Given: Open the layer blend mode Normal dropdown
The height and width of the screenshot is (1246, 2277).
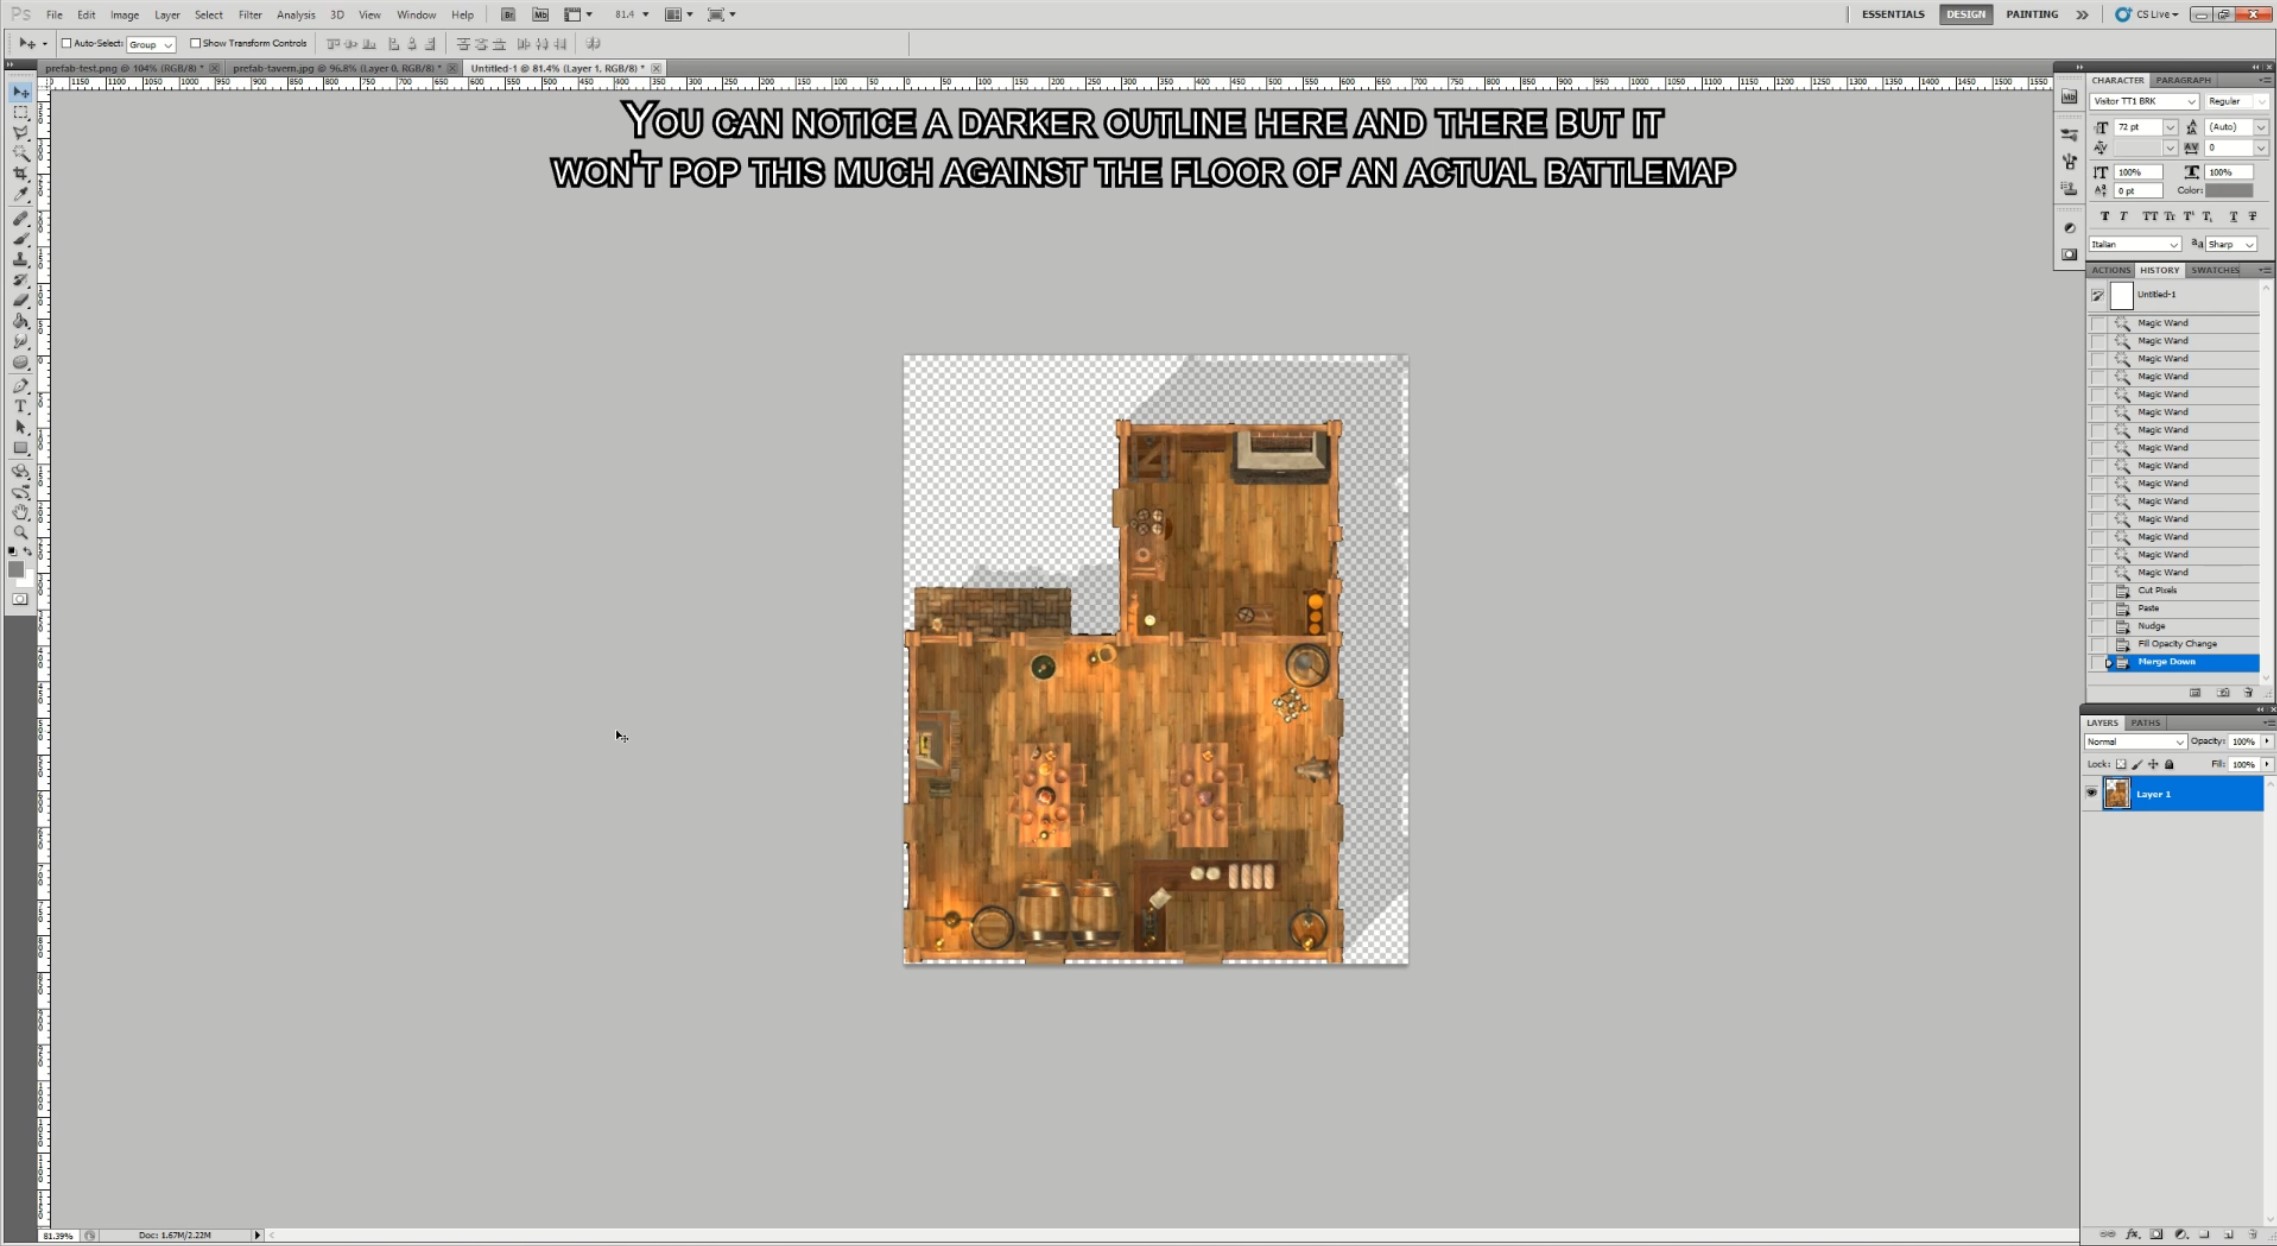Looking at the screenshot, I should [2134, 742].
